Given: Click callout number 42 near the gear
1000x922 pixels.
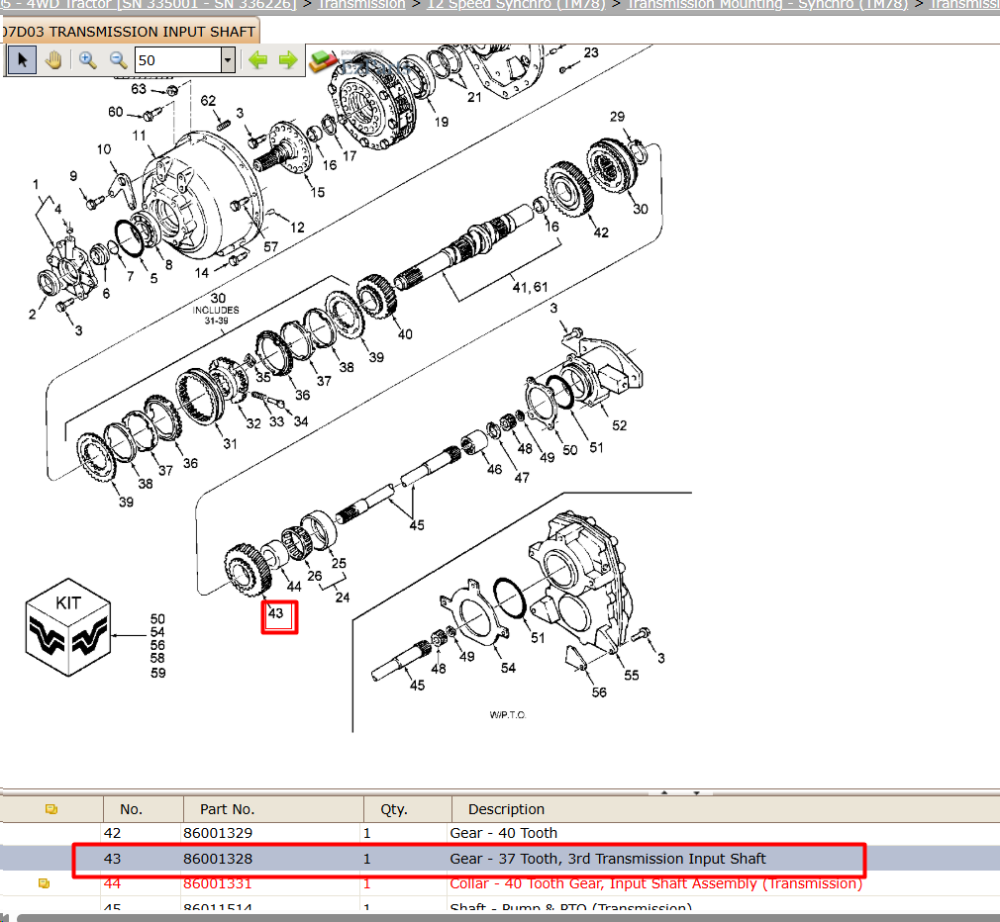Looking at the screenshot, I should (x=601, y=233).
